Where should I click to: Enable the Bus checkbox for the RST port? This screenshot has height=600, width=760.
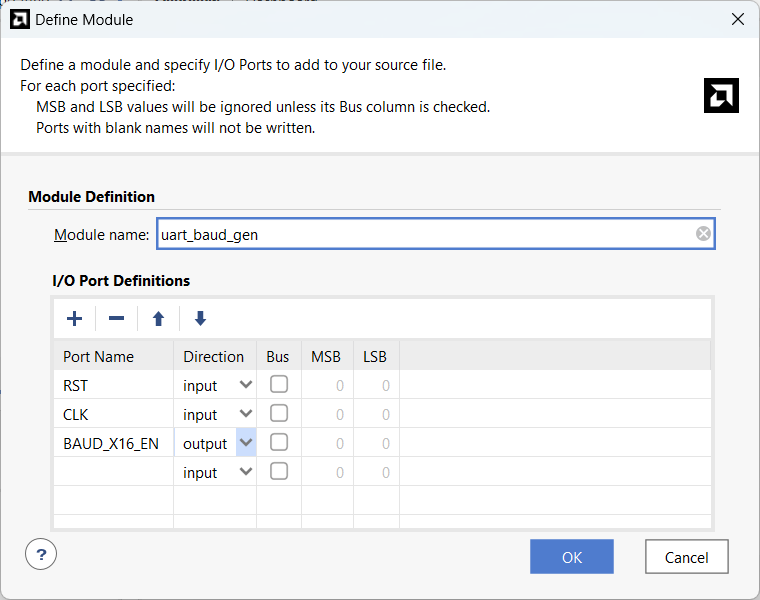279,384
